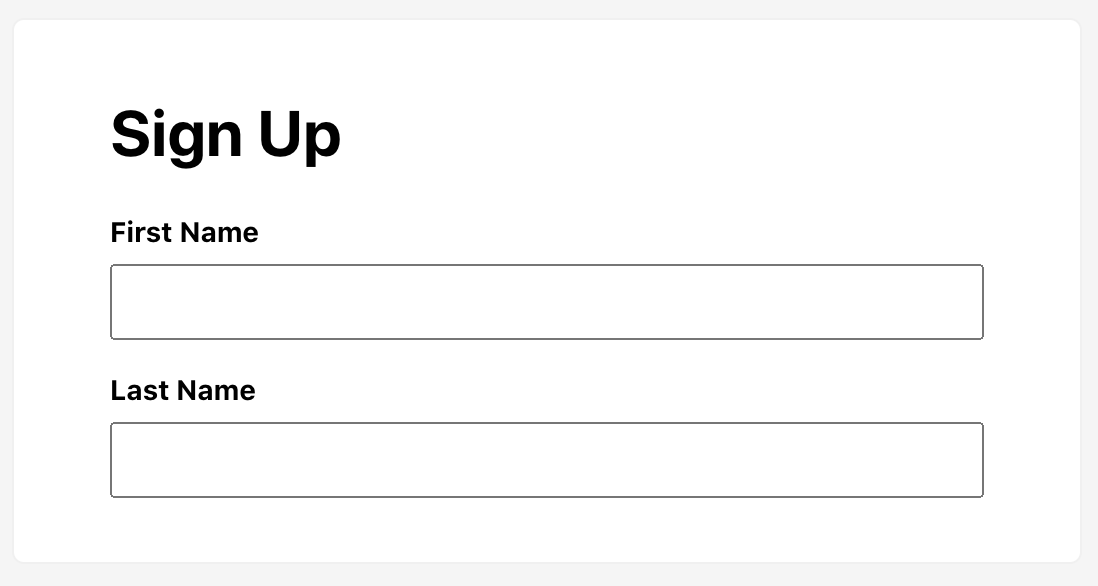The height and width of the screenshot is (586, 1098).
Task: Select the empty First Name box
Action: pos(546,302)
